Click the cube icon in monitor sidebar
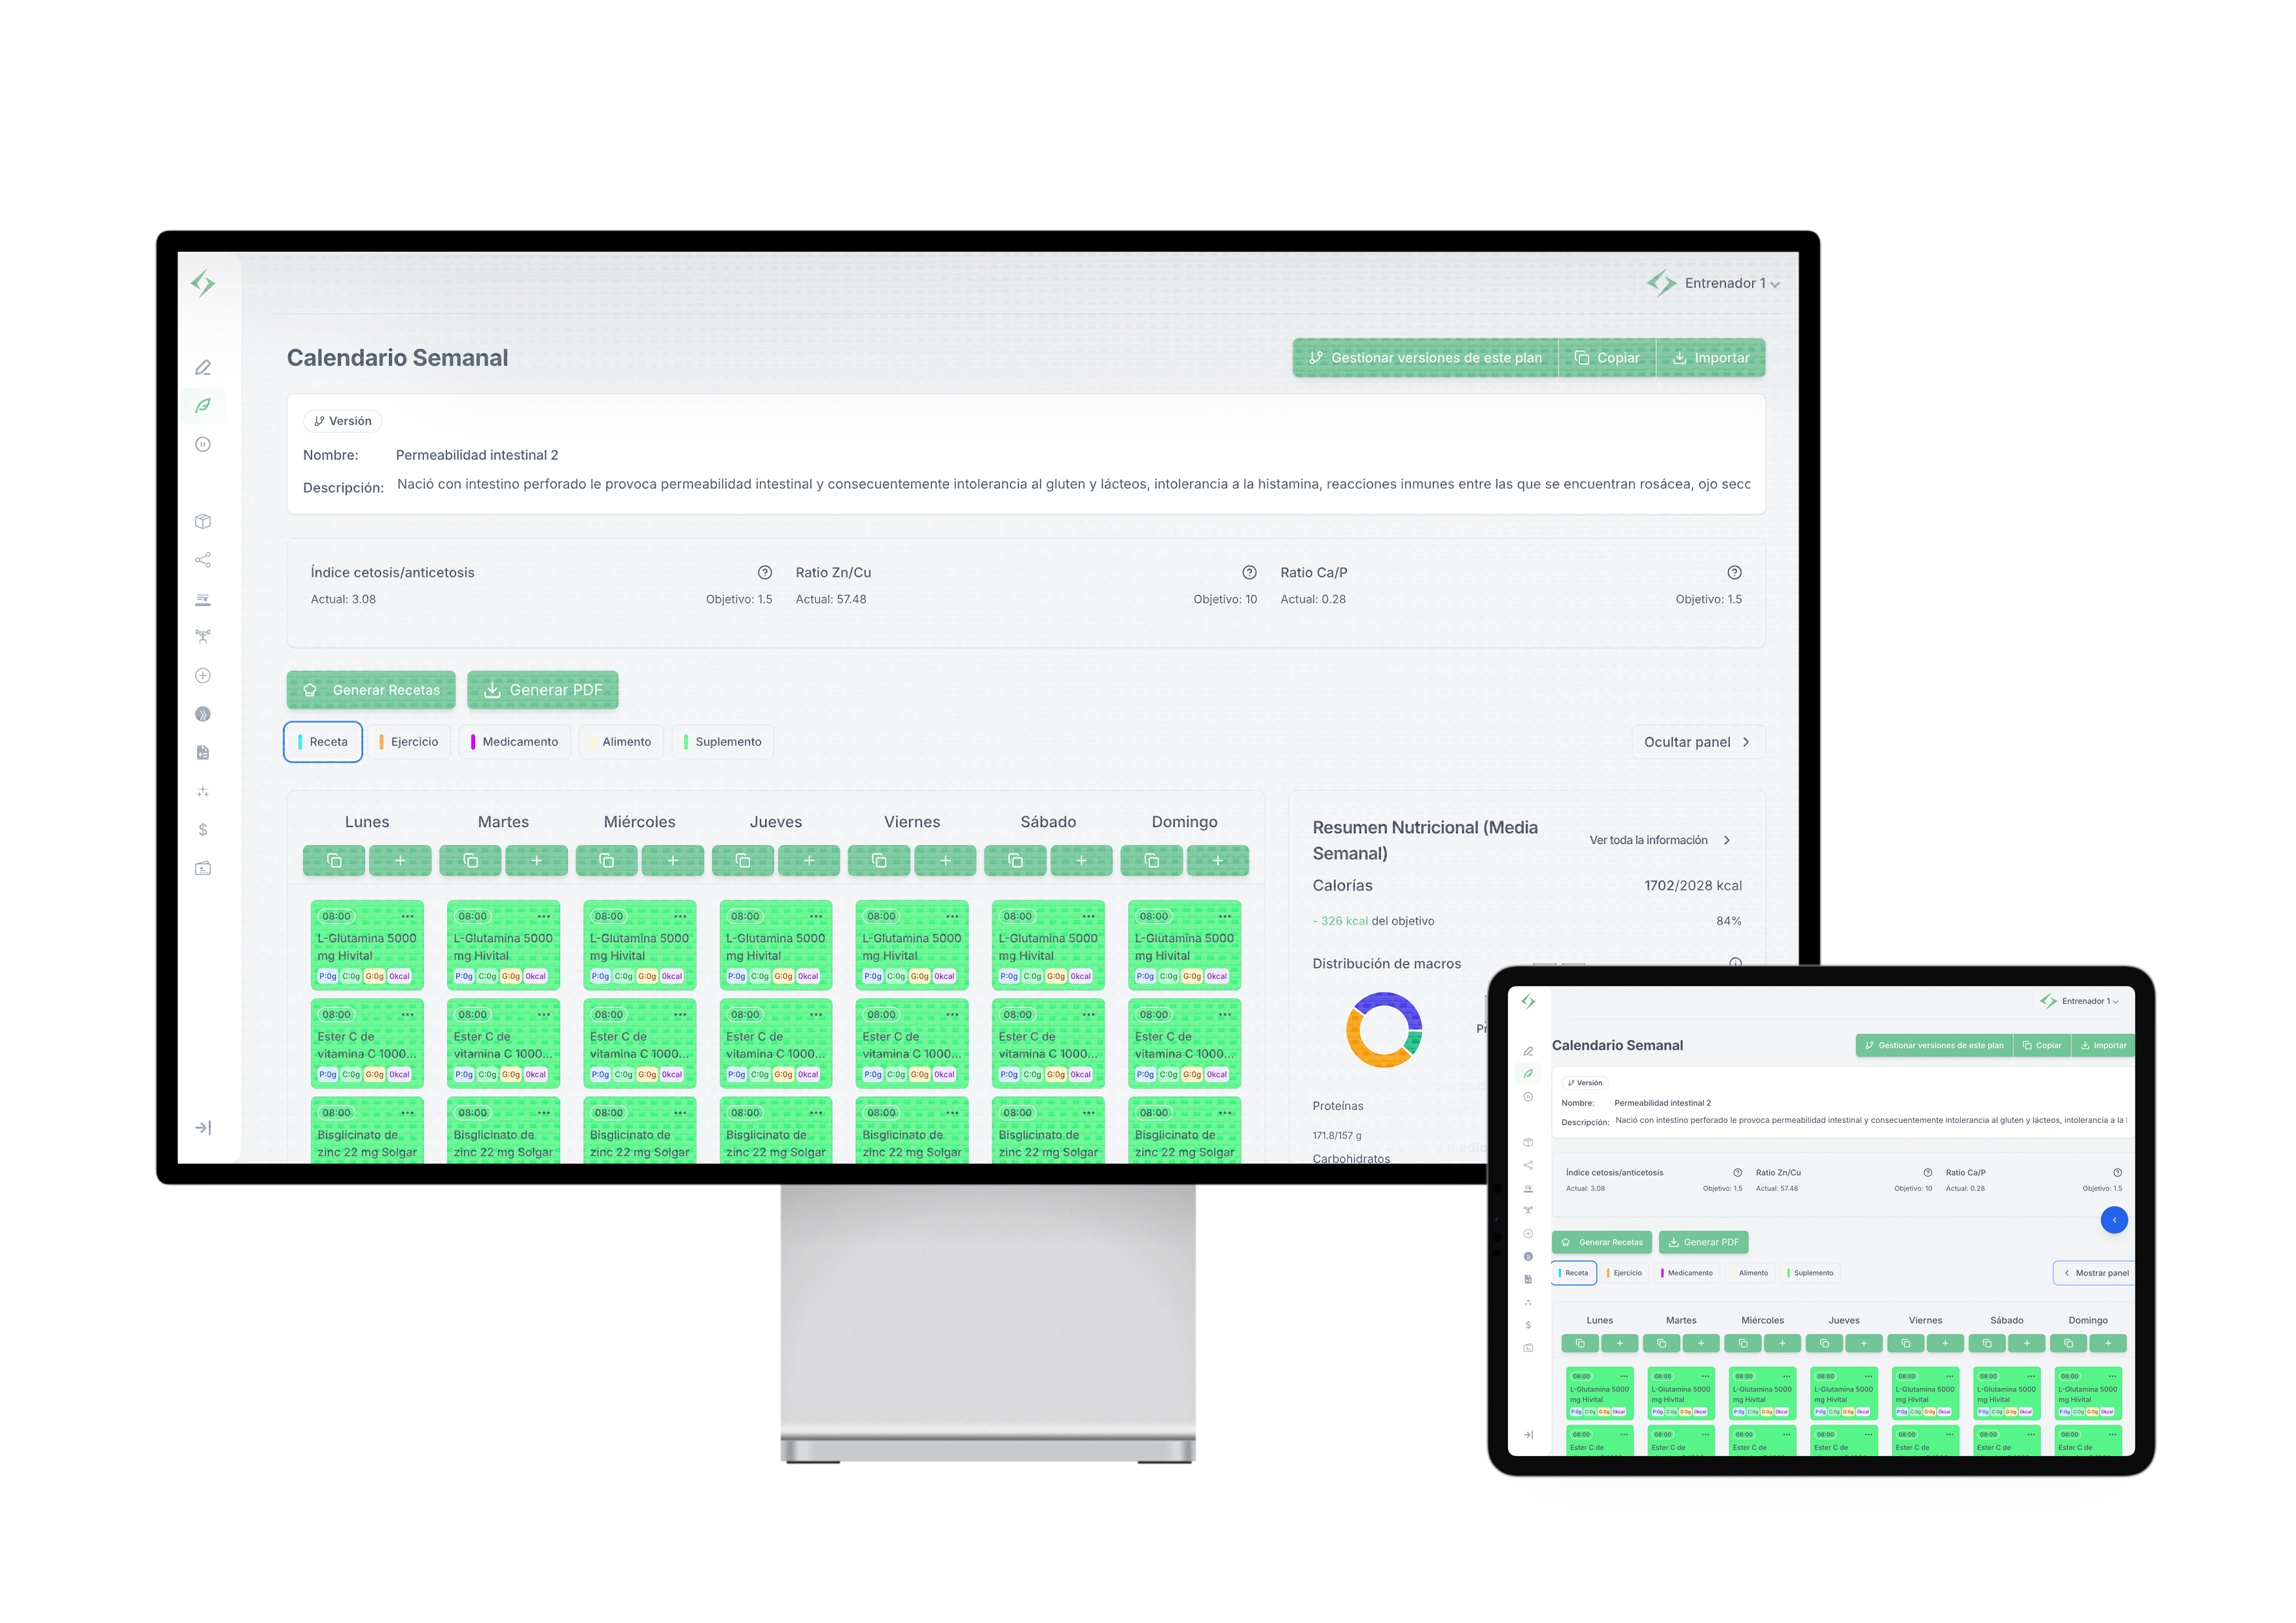Screen dimensions: 2296x1623 (x=203, y=521)
